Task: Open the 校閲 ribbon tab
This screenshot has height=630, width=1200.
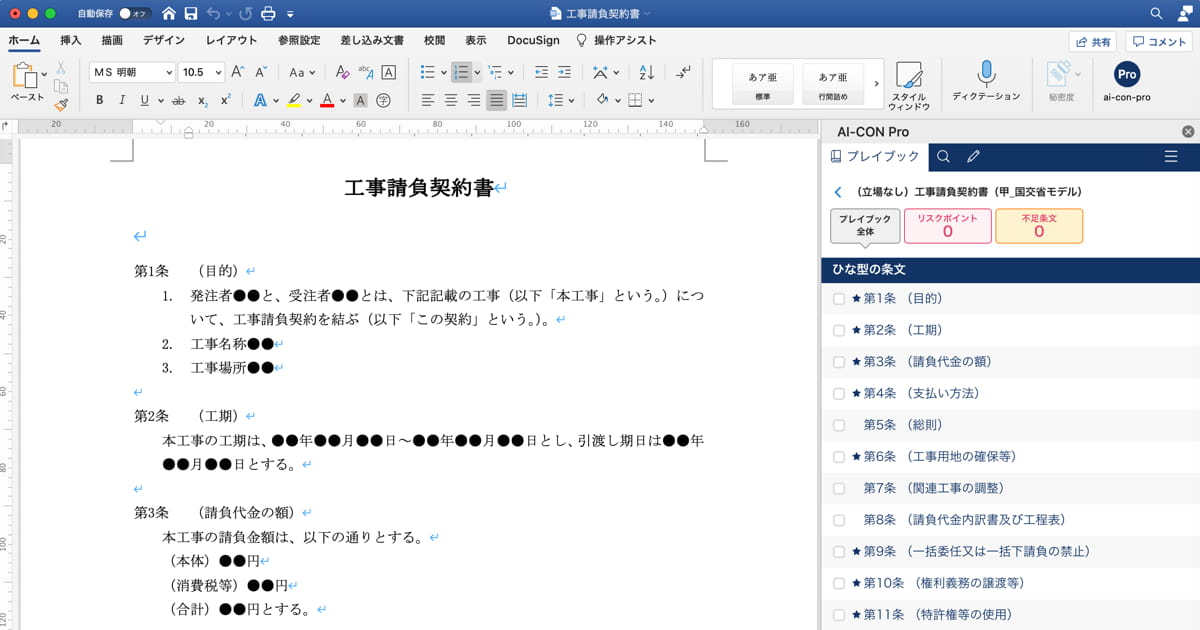Action: point(434,40)
